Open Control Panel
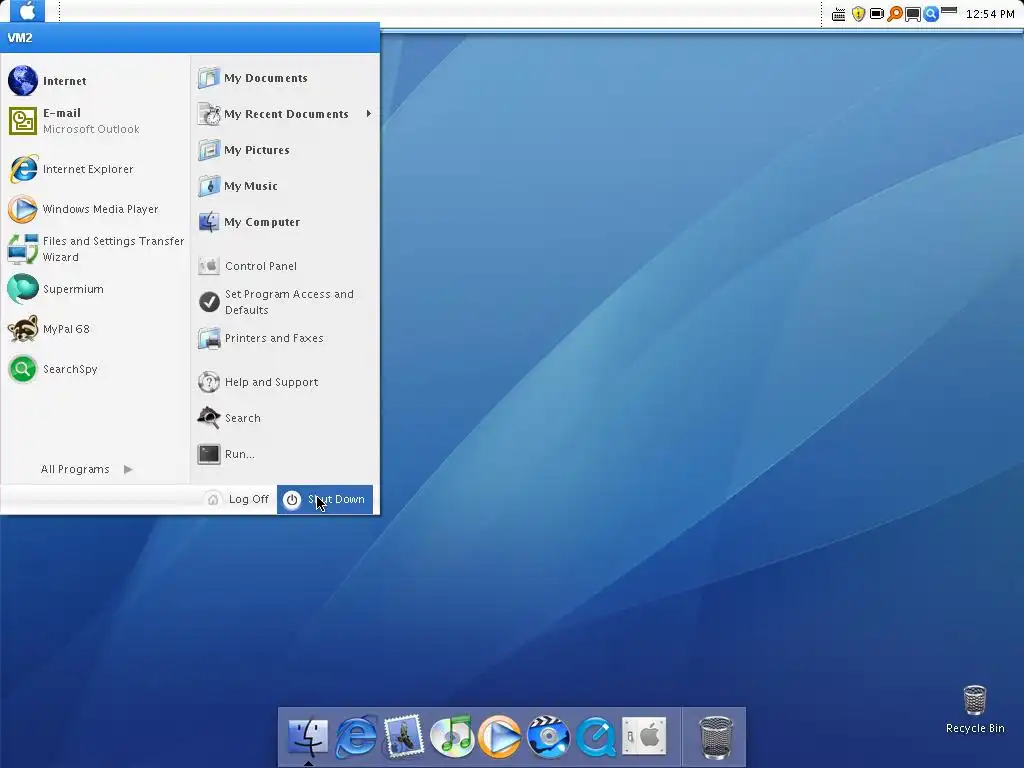 click(x=285, y=266)
